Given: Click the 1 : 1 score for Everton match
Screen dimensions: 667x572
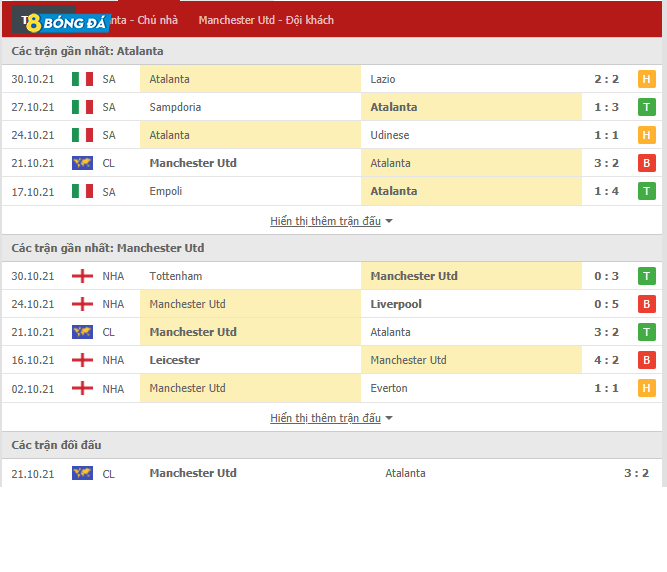Looking at the screenshot, I should pos(606,388).
